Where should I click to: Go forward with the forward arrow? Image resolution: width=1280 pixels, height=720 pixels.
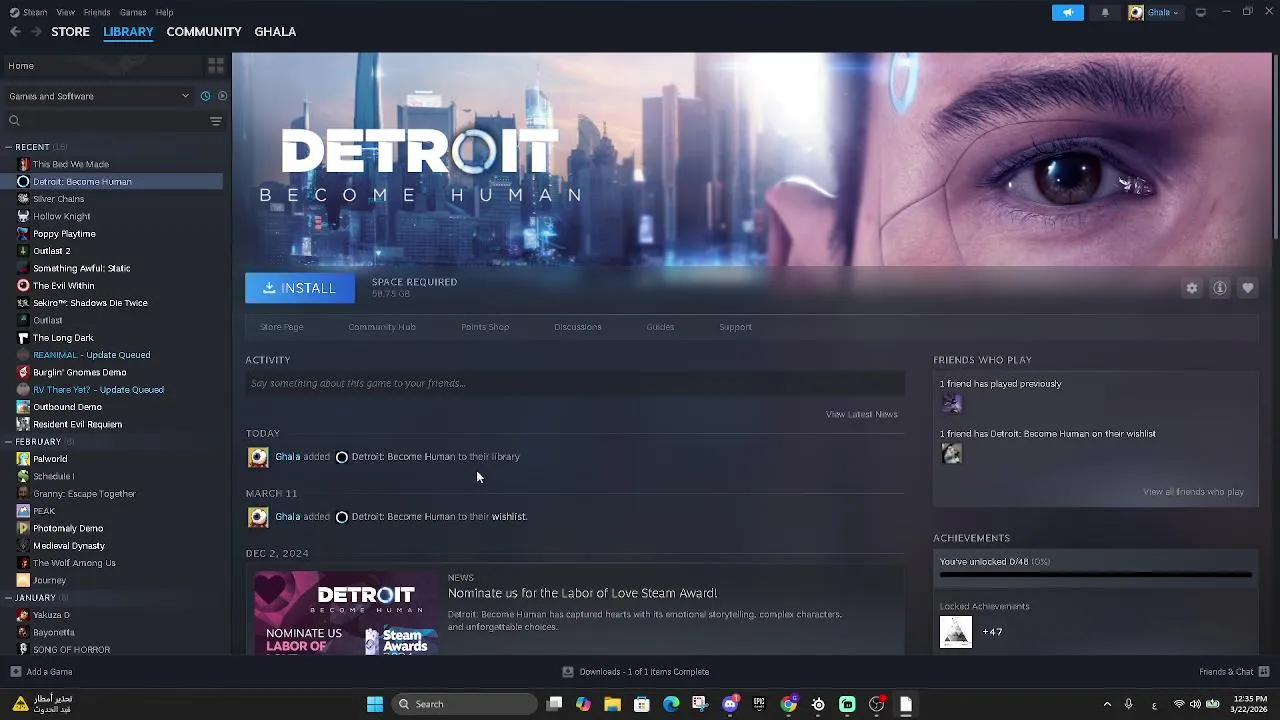pyautogui.click(x=36, y=32)
